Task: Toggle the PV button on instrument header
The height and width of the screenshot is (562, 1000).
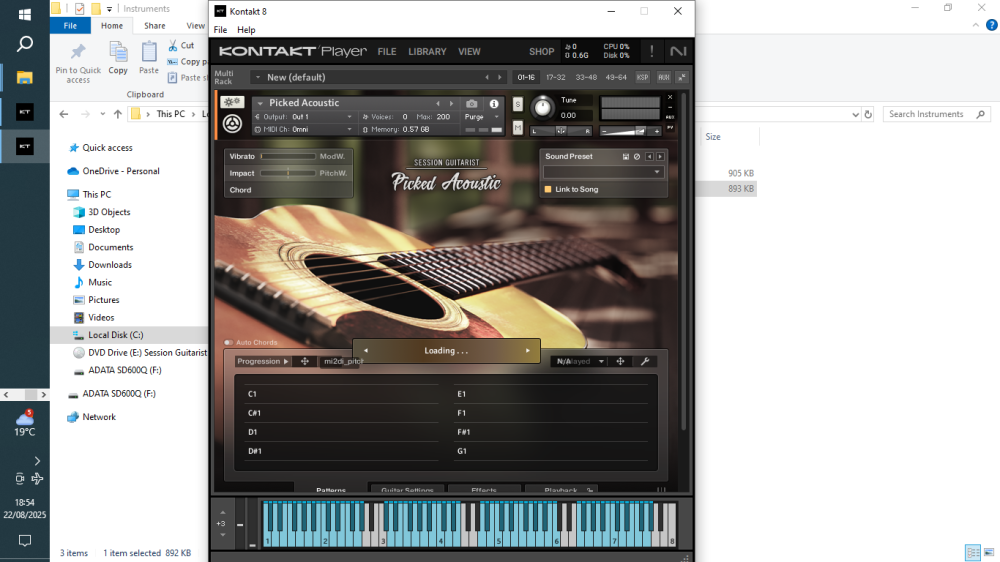Action: 670,128
